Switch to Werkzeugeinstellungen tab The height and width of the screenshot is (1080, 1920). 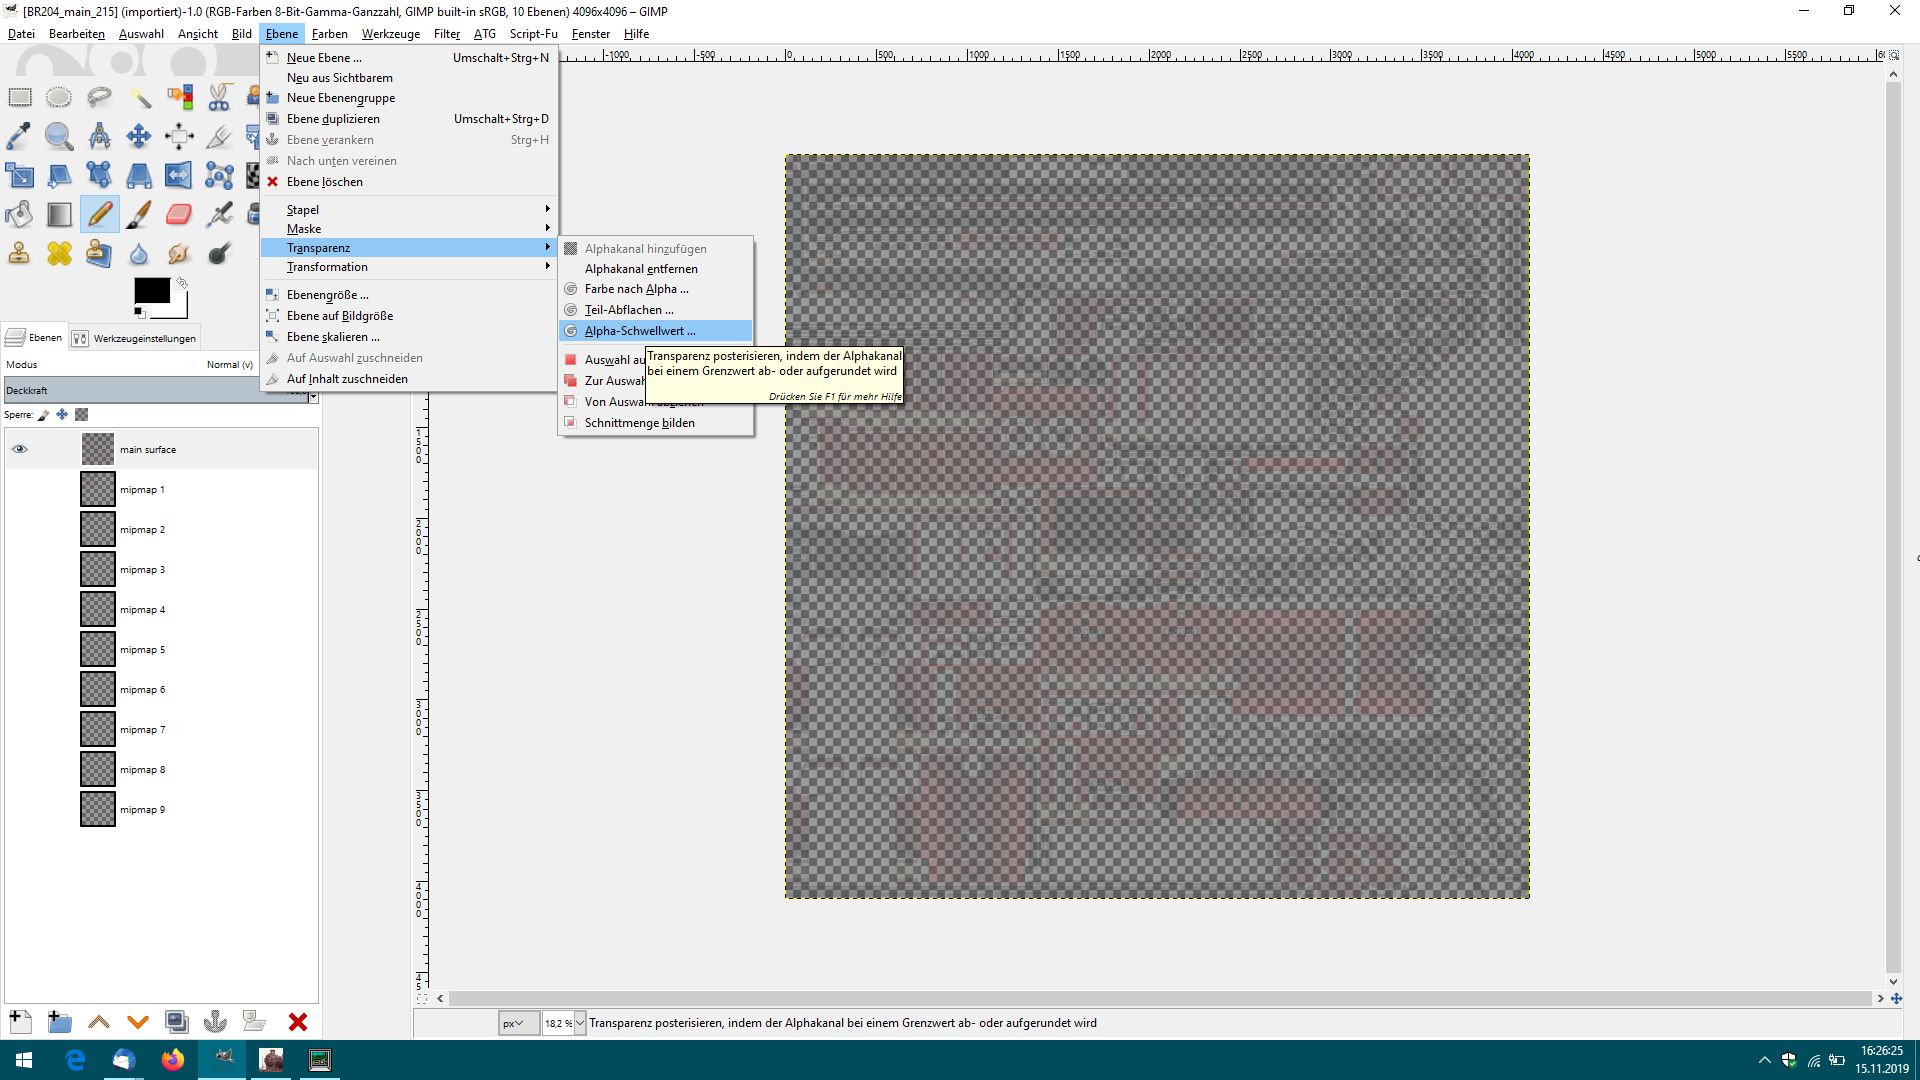pyautogui.click(x=135, y=338)
